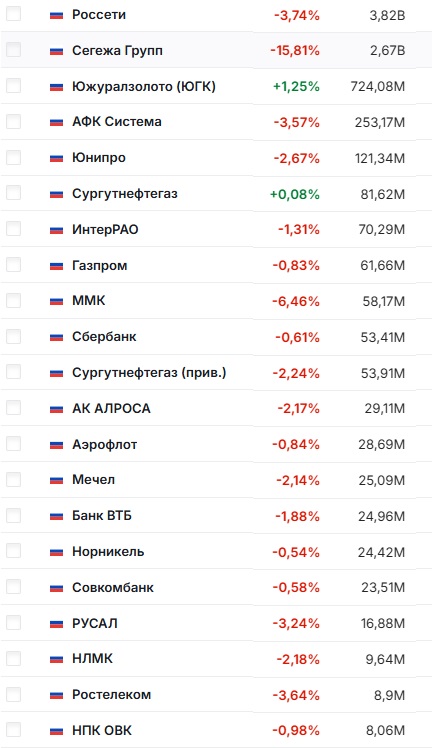Click the flag icon beside Ростелеком

pyautogui.click(x=56, y=695)
